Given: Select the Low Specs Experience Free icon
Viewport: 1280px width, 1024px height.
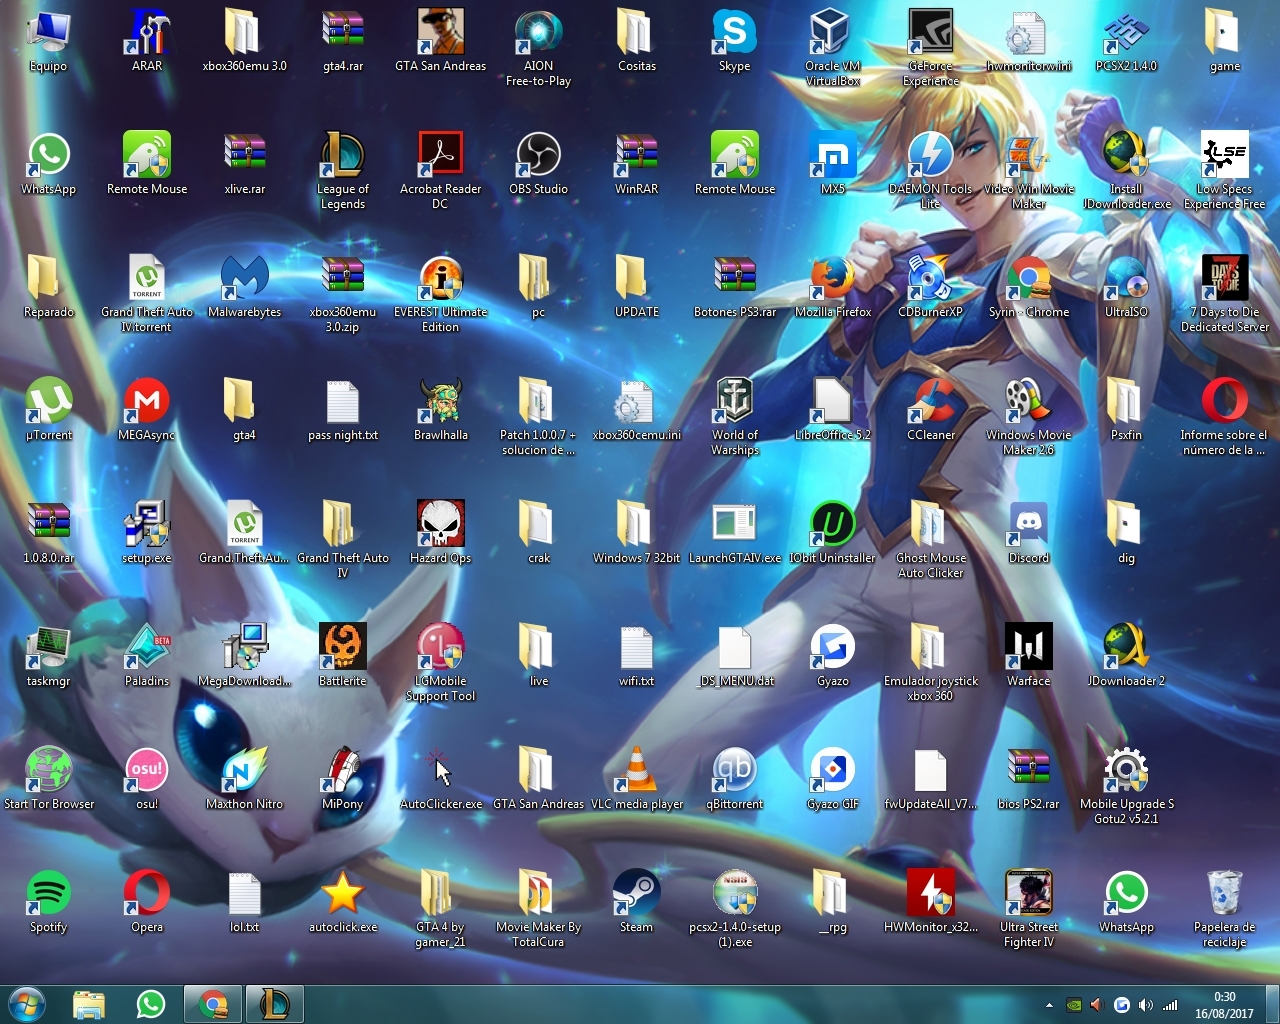Looking at the screenshot, I should point(1224,154).
